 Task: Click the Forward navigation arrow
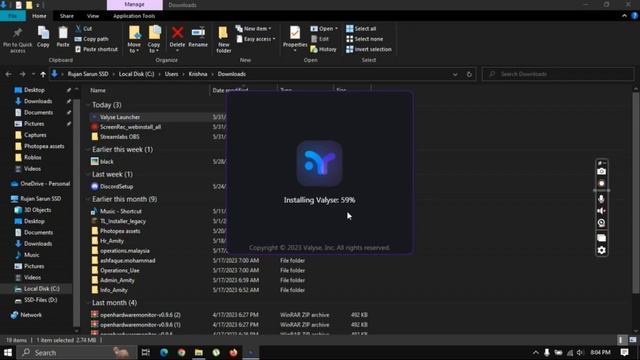22,74
